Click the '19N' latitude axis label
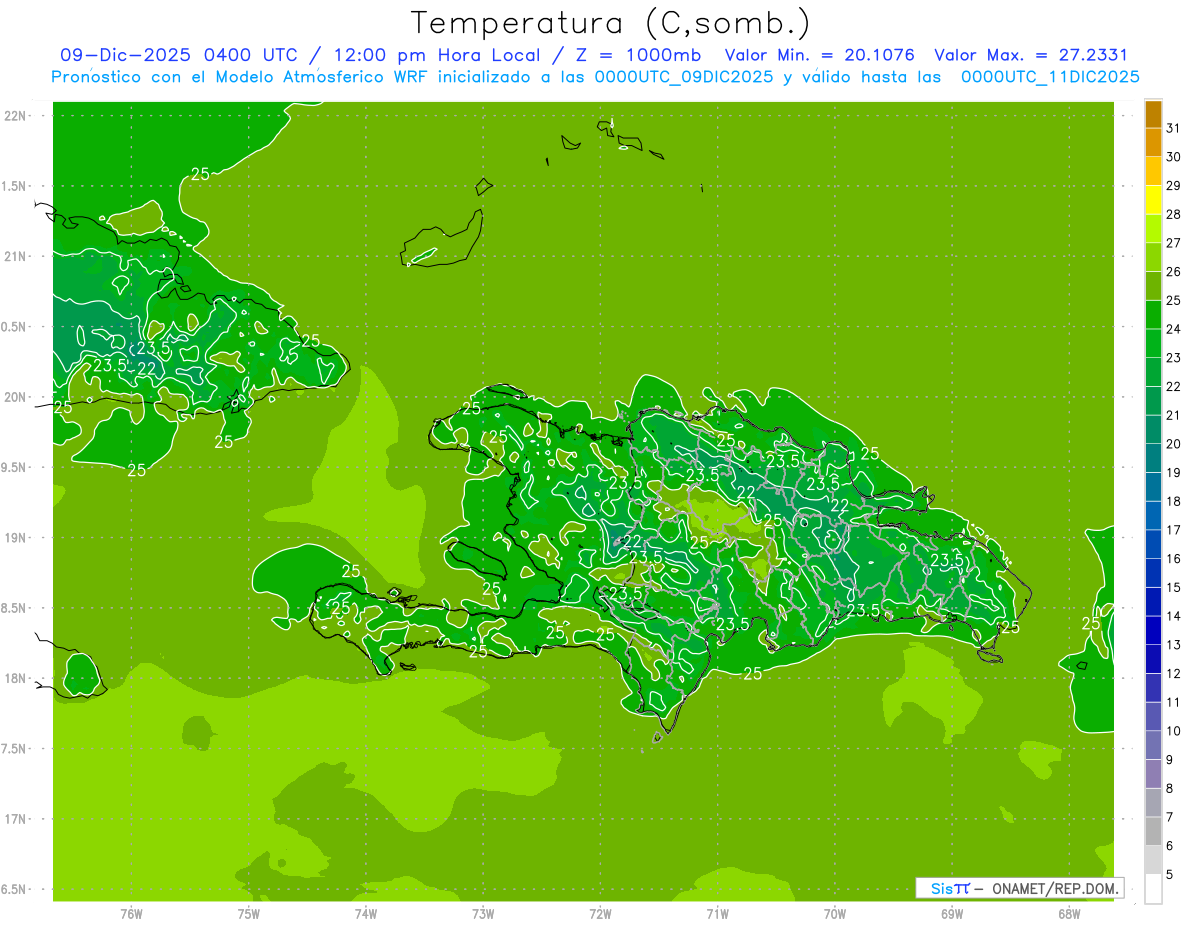Viewport: 1200px width, 927px height. coord(15,537)
